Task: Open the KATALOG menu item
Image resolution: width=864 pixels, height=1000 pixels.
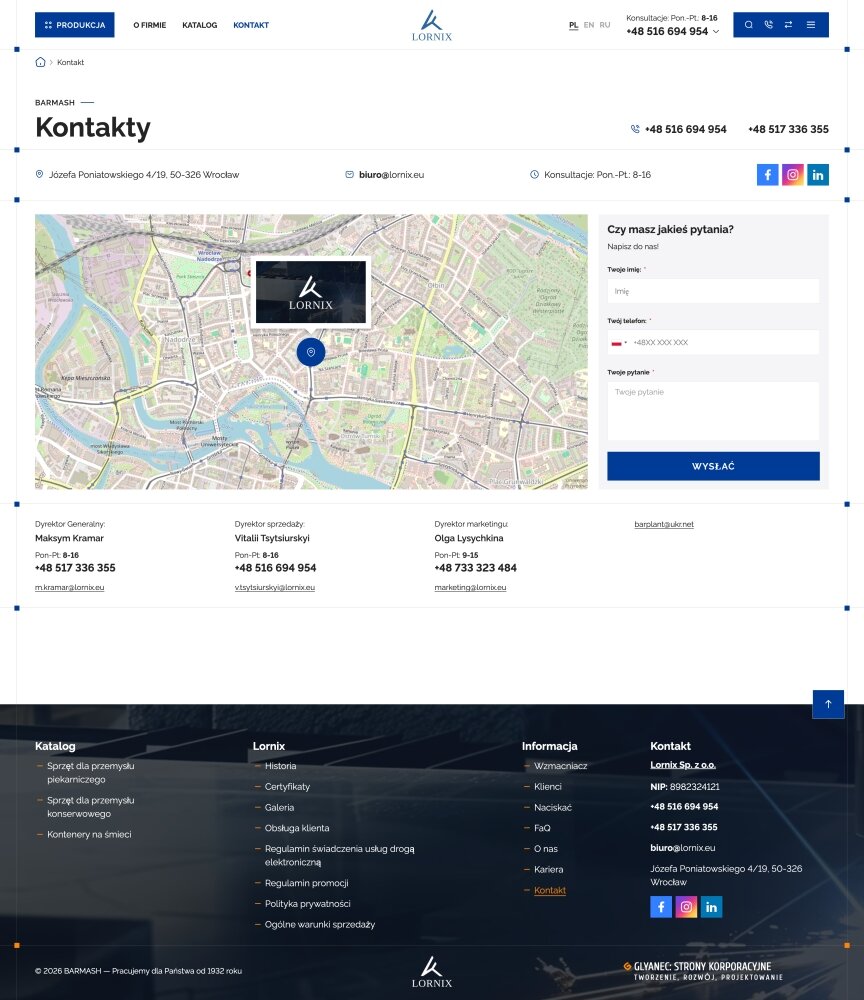Action: click(200, 26)
